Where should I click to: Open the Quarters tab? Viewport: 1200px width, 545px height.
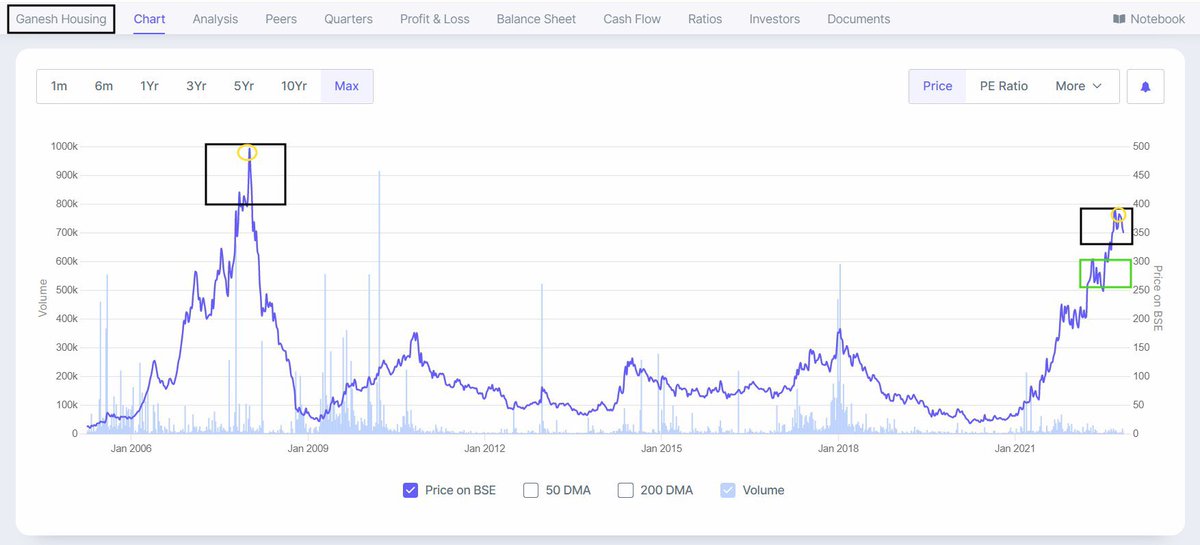pos(348,19)
